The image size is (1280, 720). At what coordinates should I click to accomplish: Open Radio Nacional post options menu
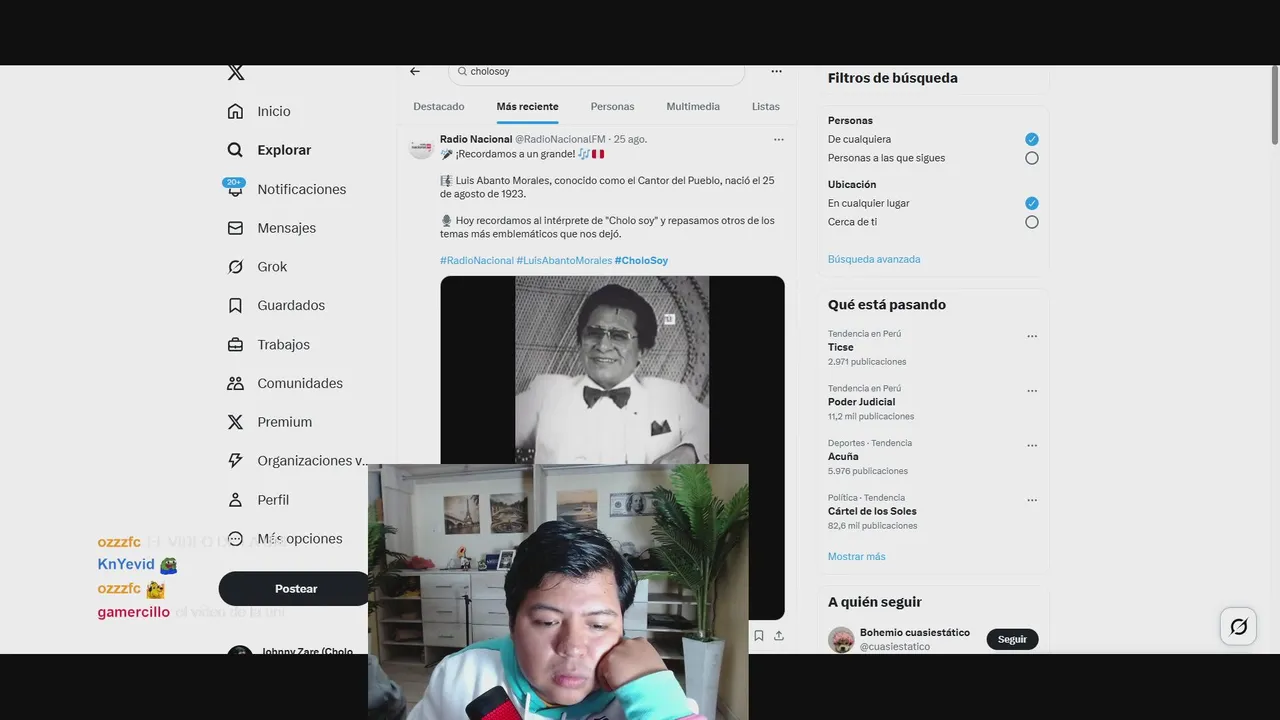point(779,139)
